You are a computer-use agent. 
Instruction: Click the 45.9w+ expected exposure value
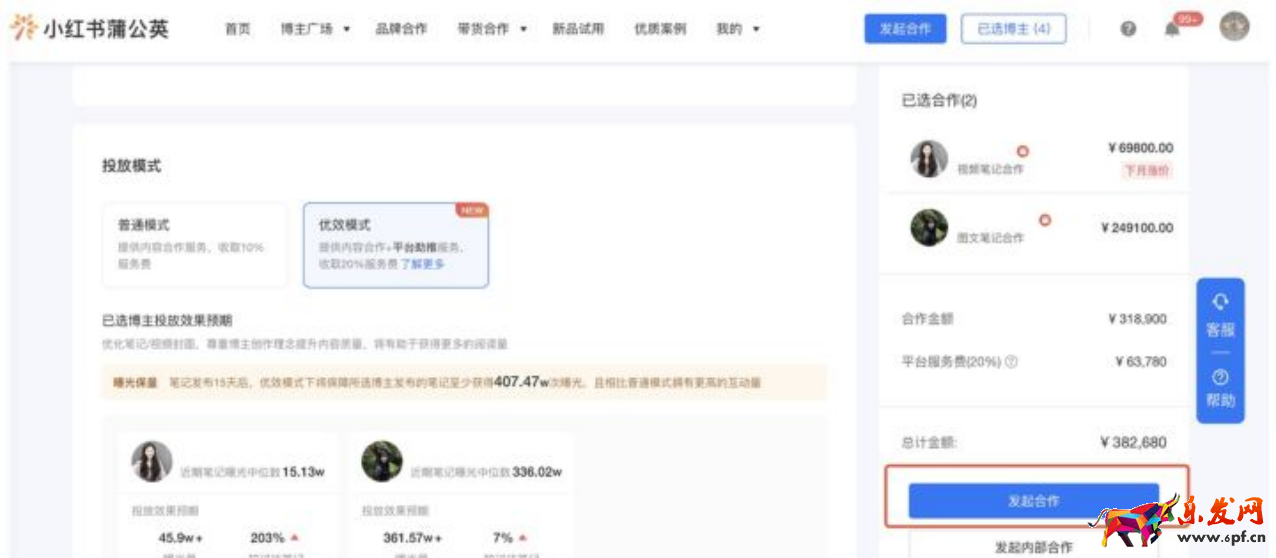click(181, 538)
